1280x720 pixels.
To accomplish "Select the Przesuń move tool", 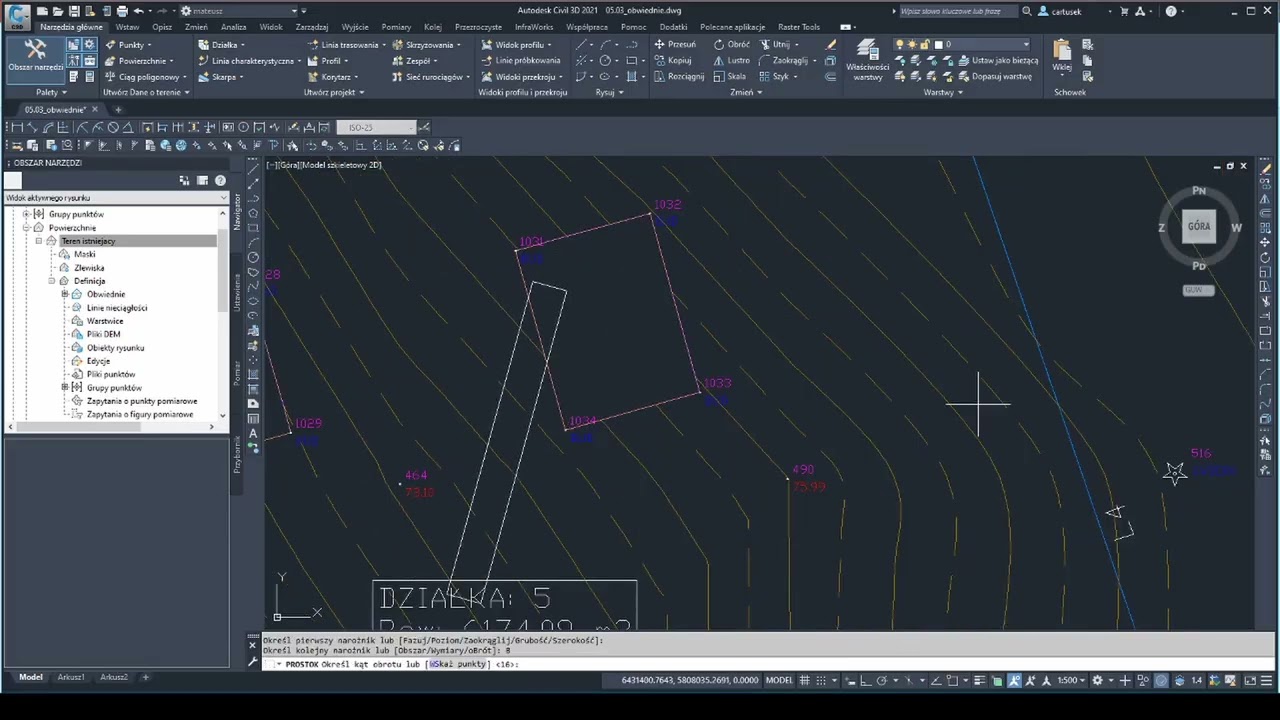I will click(x=675, y=44).
